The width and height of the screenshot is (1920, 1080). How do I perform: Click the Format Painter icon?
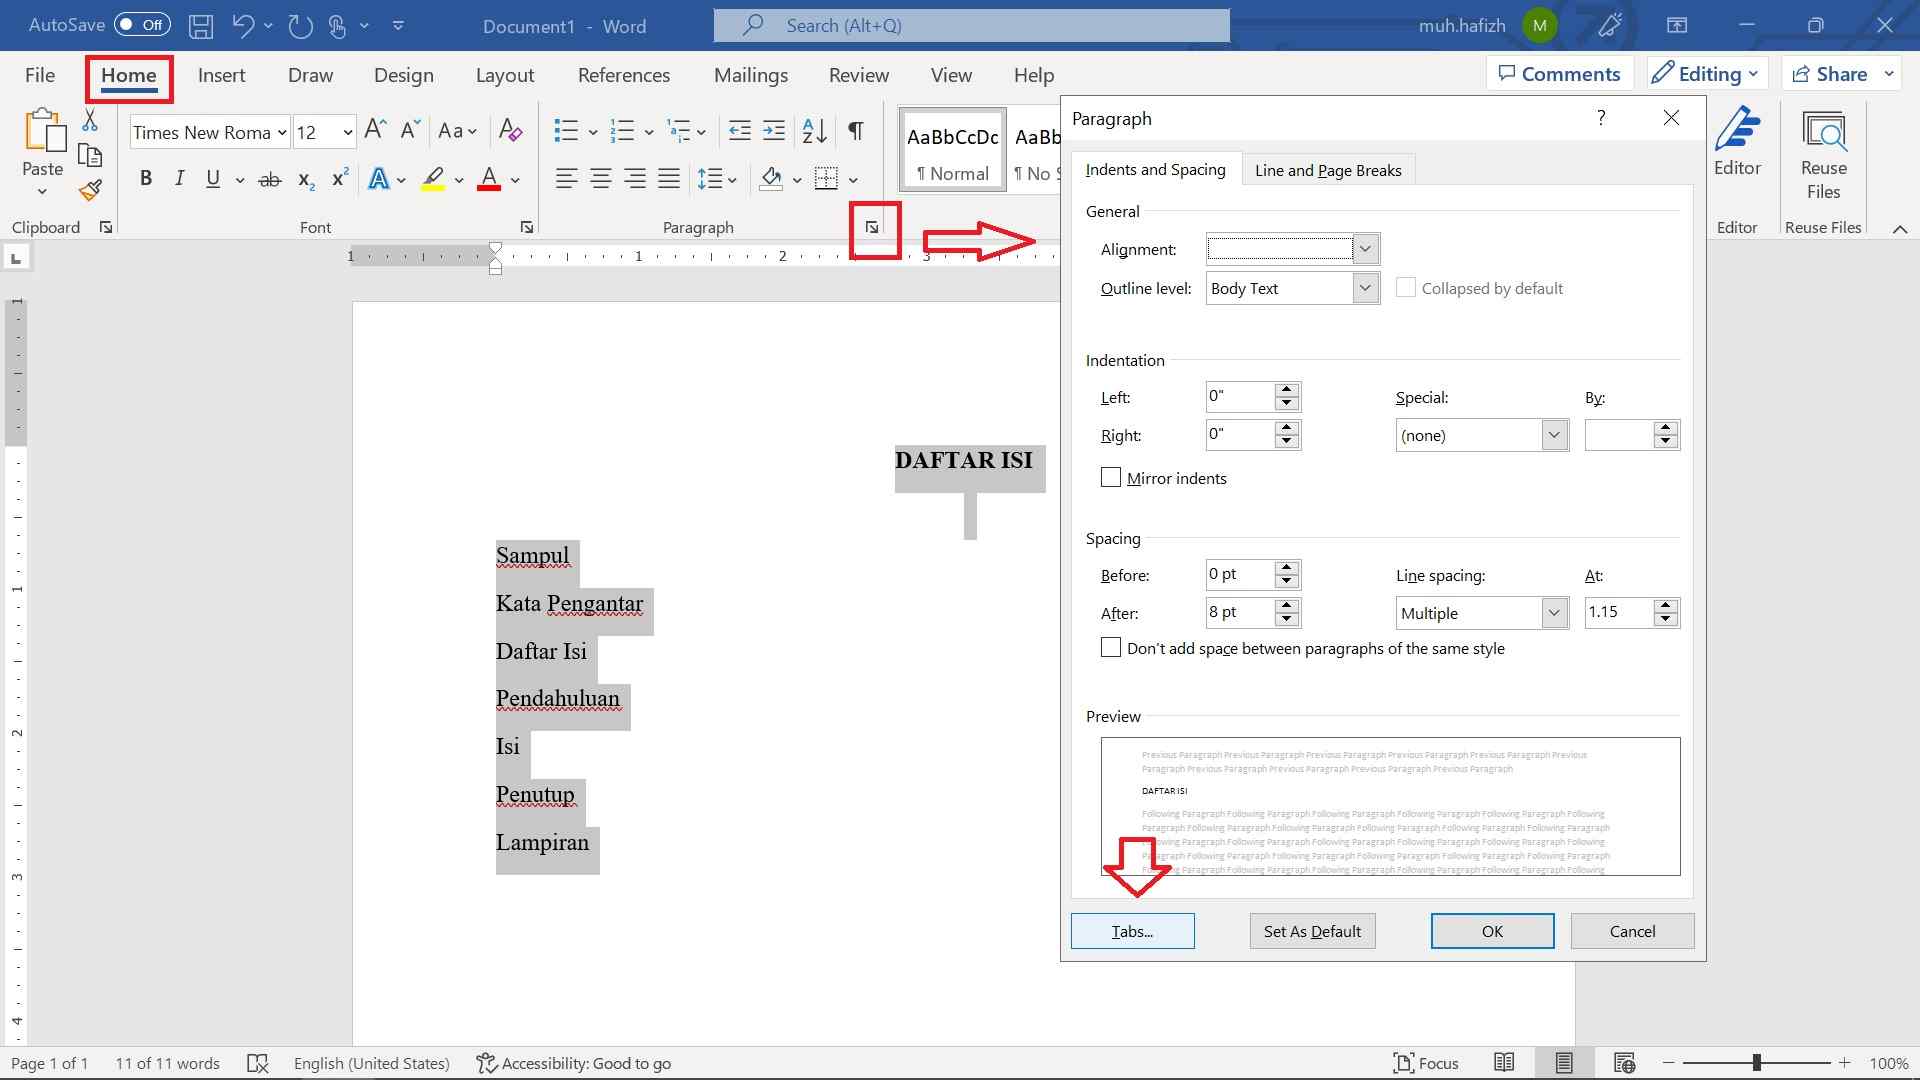[x=89, y=189]
